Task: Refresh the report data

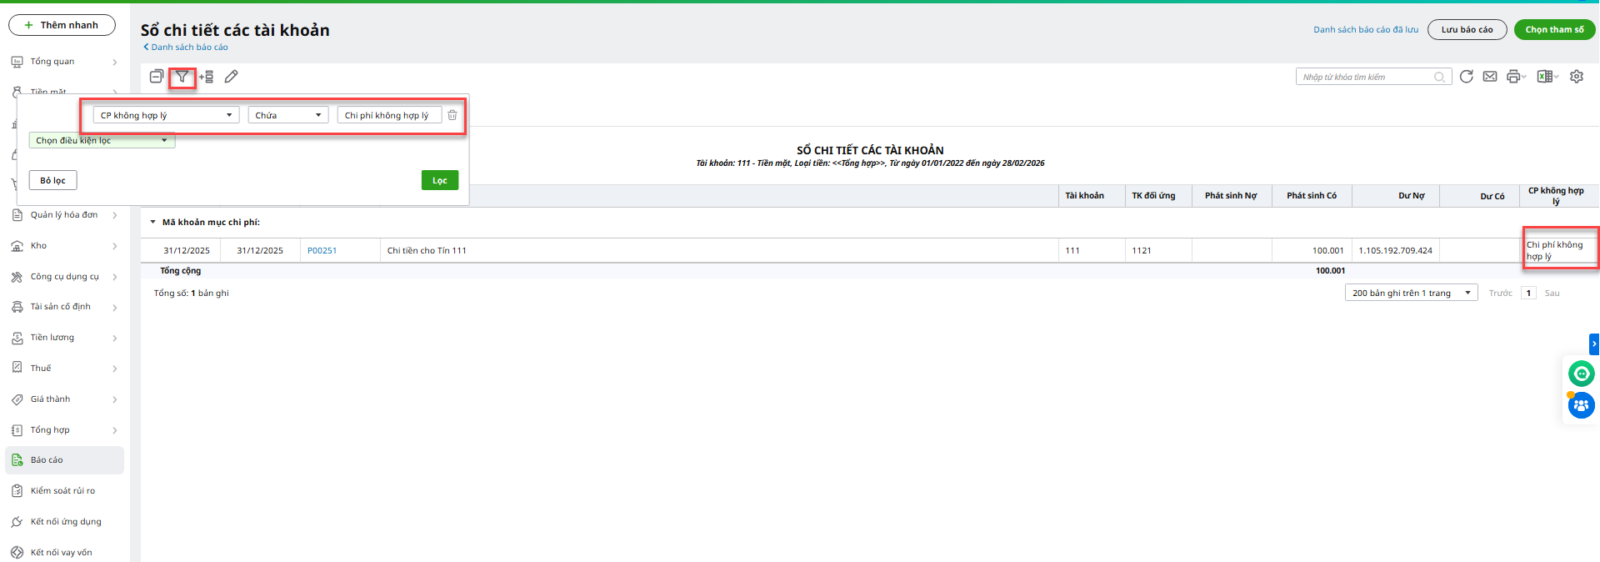Action: (x=1466, y=77)
